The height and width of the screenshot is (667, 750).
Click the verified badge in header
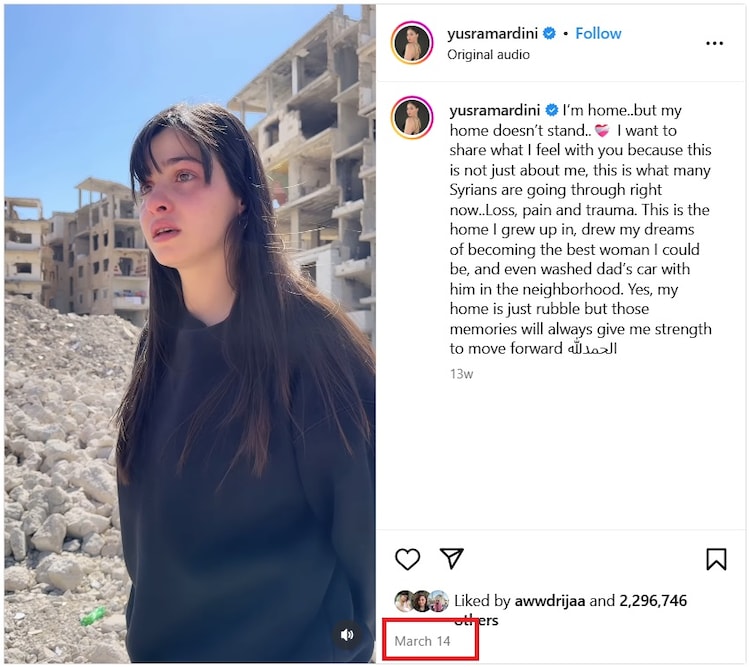pyautogui.click(x=550, y=33)
